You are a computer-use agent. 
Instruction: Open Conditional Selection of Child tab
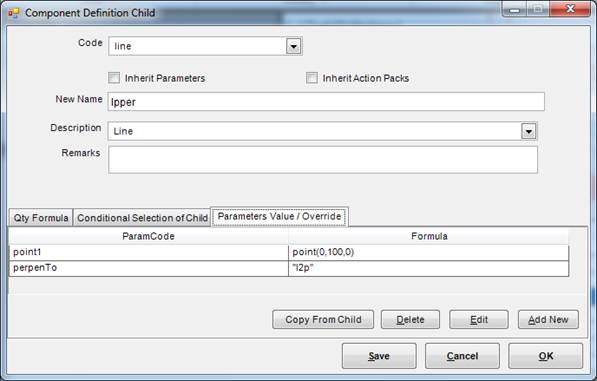click(x=142, y=218)
